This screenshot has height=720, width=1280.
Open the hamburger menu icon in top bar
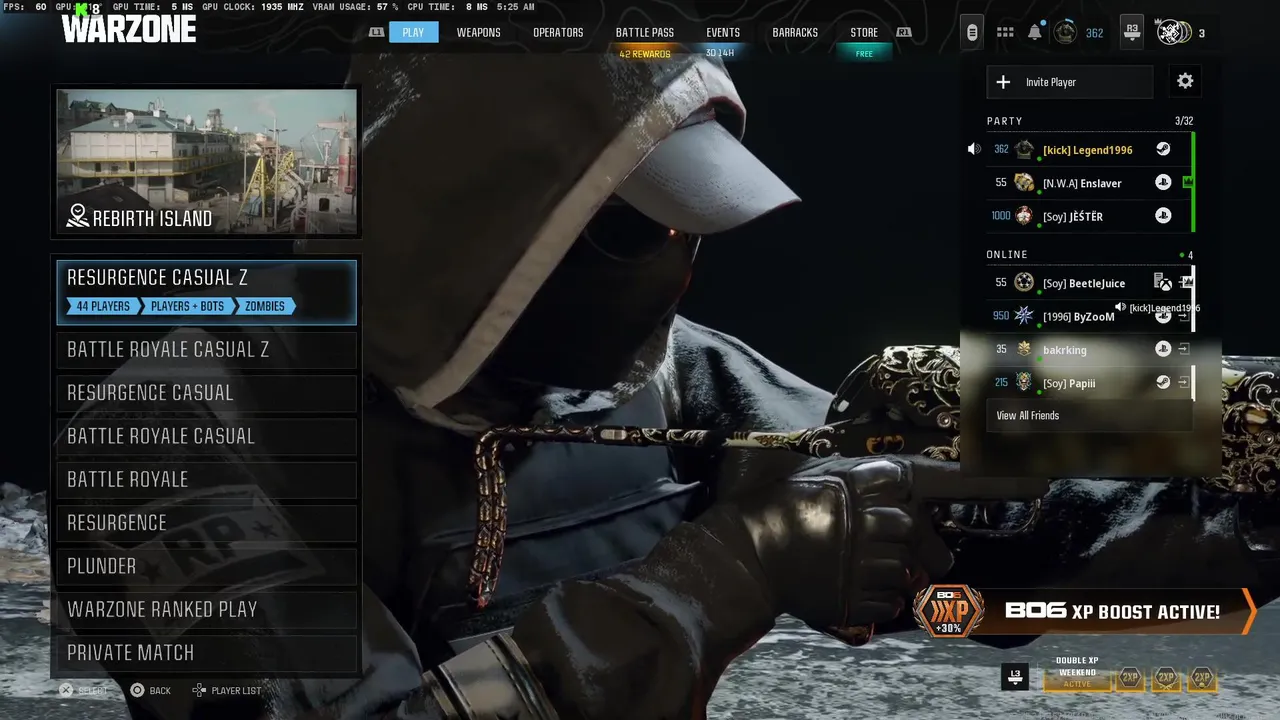[x=972, y=33]
